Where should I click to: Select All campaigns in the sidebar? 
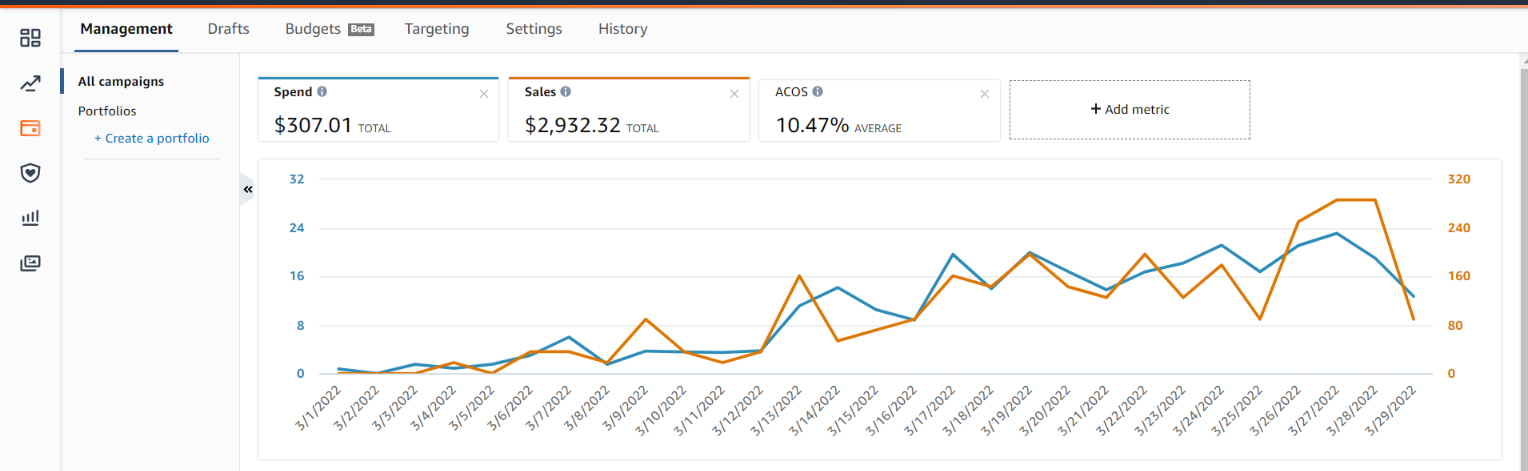(121, 82)
